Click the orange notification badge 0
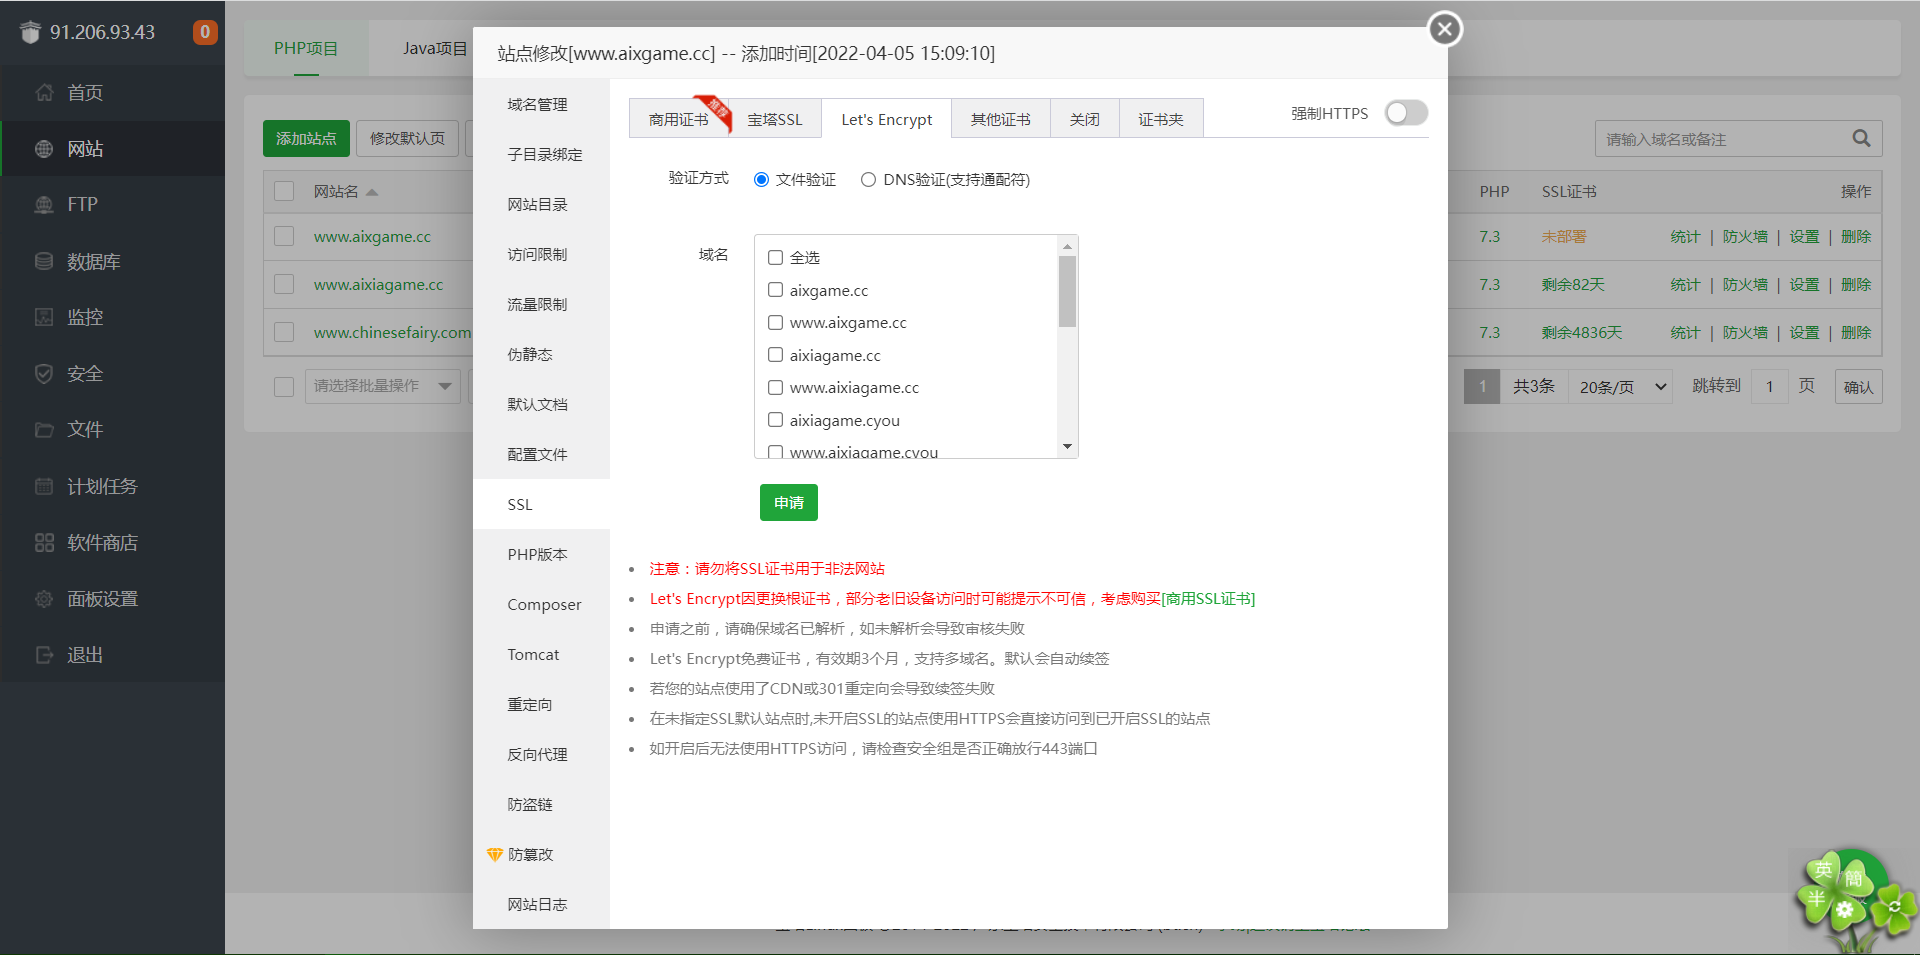 click(x=205, y=32)
